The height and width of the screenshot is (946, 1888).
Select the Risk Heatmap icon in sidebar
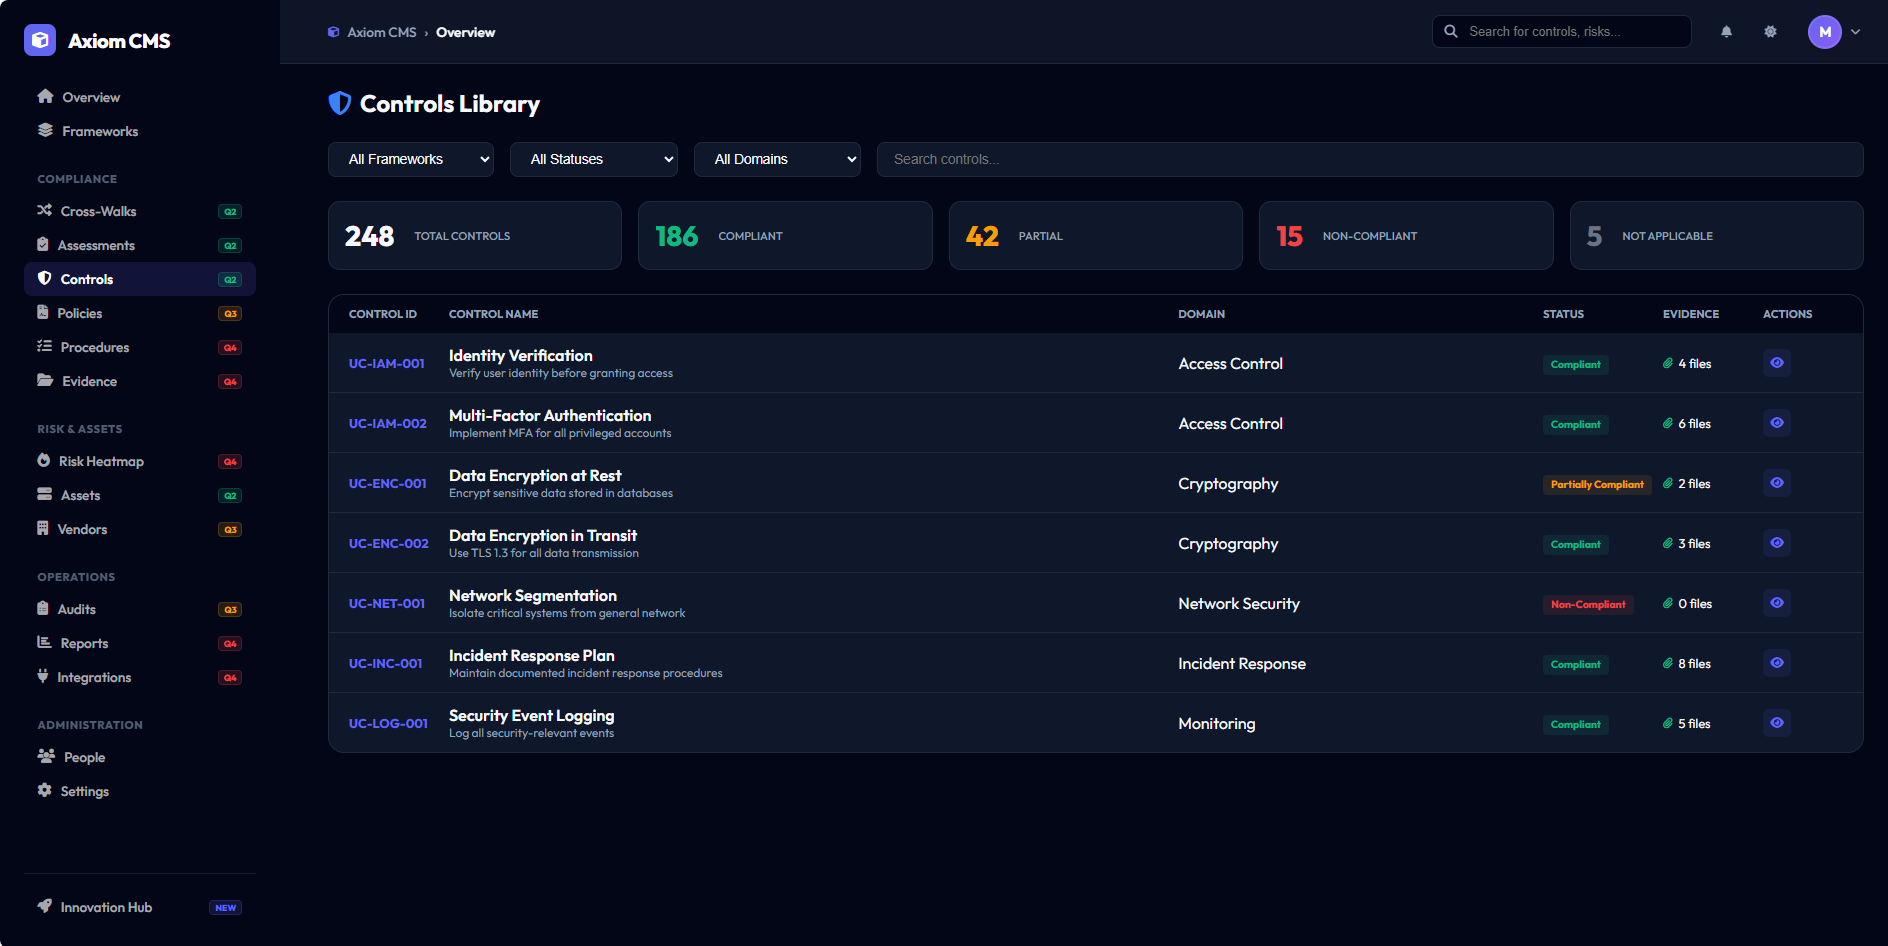44,461
